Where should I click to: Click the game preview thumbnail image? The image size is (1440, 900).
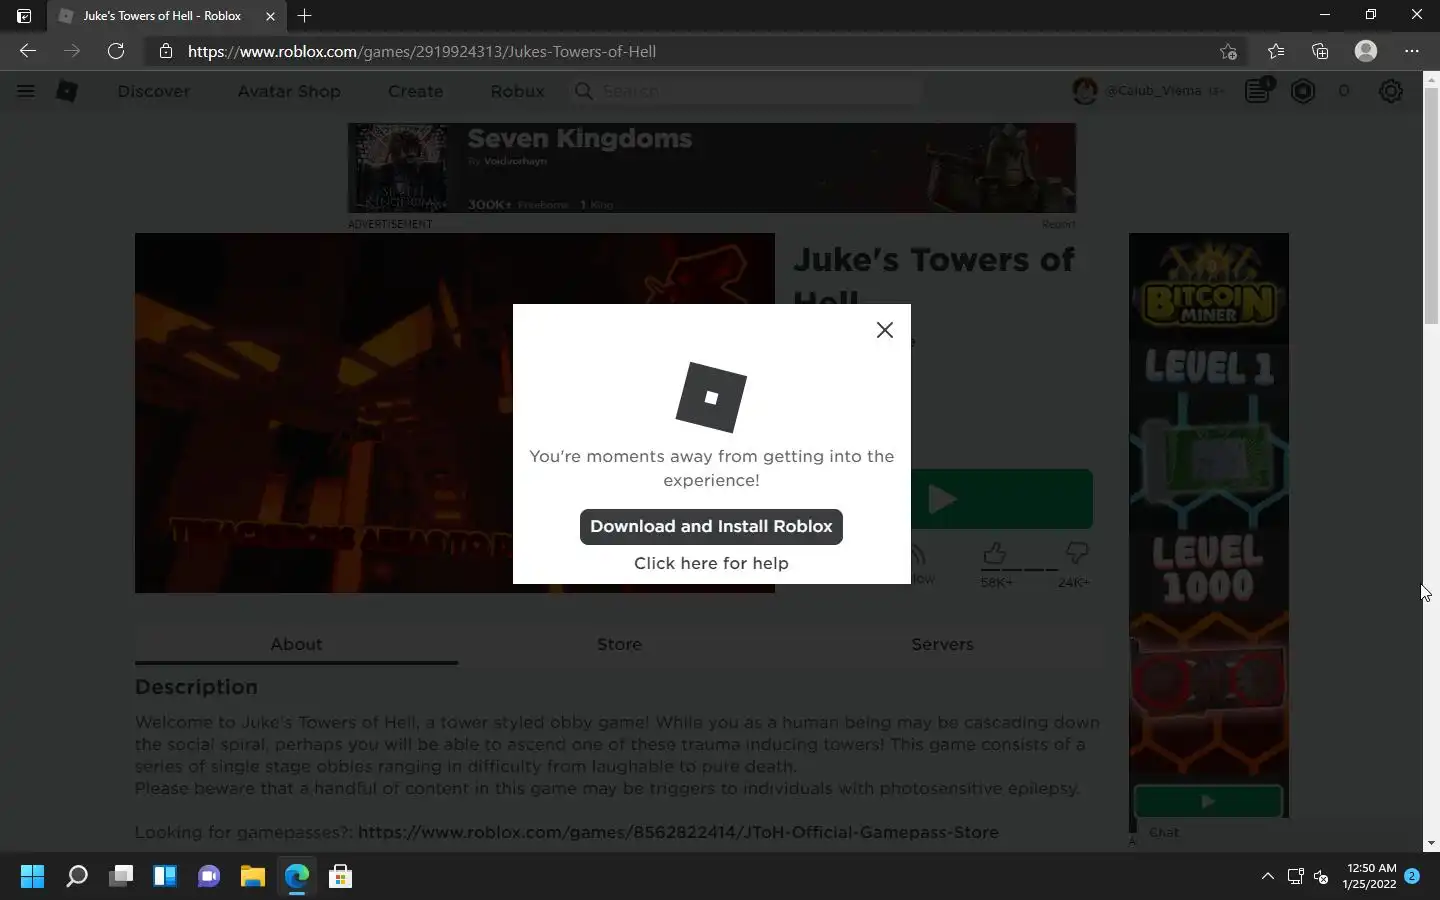[x=455, y=413]
